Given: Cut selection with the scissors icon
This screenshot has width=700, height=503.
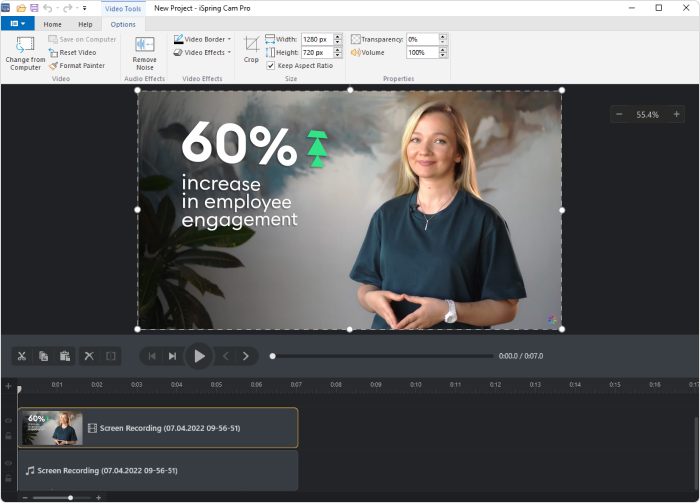Looking at the screenshot, I should [22, 356].
